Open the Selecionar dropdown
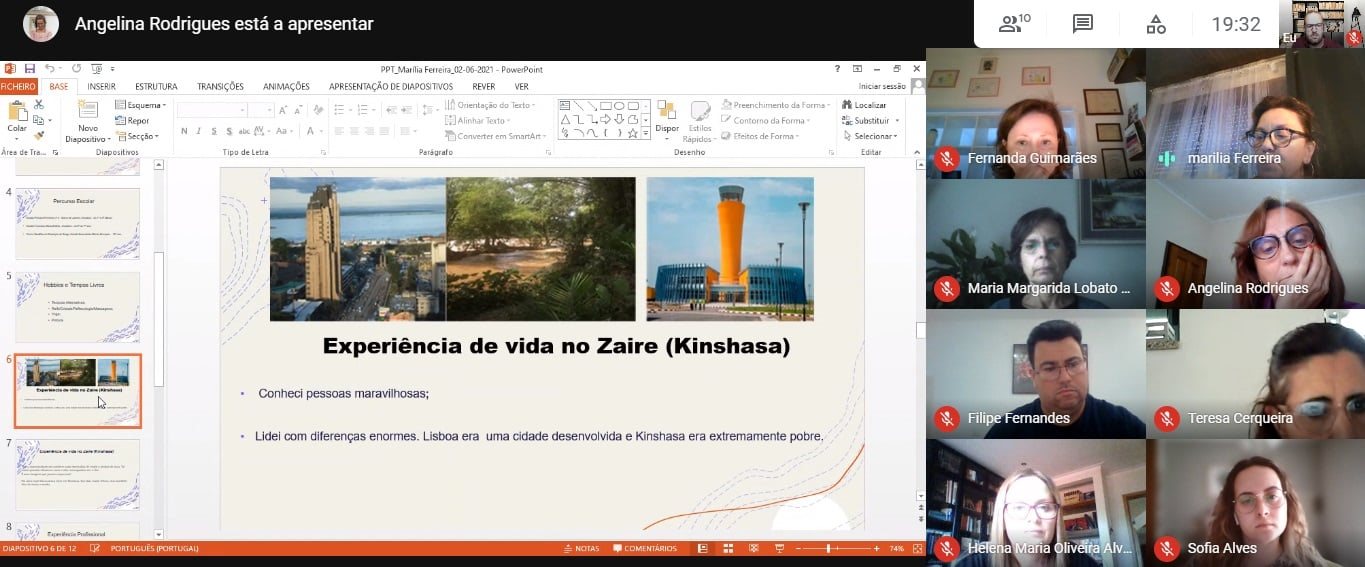The height and width of the screenshot is (567, 1365). coord(870,136)
